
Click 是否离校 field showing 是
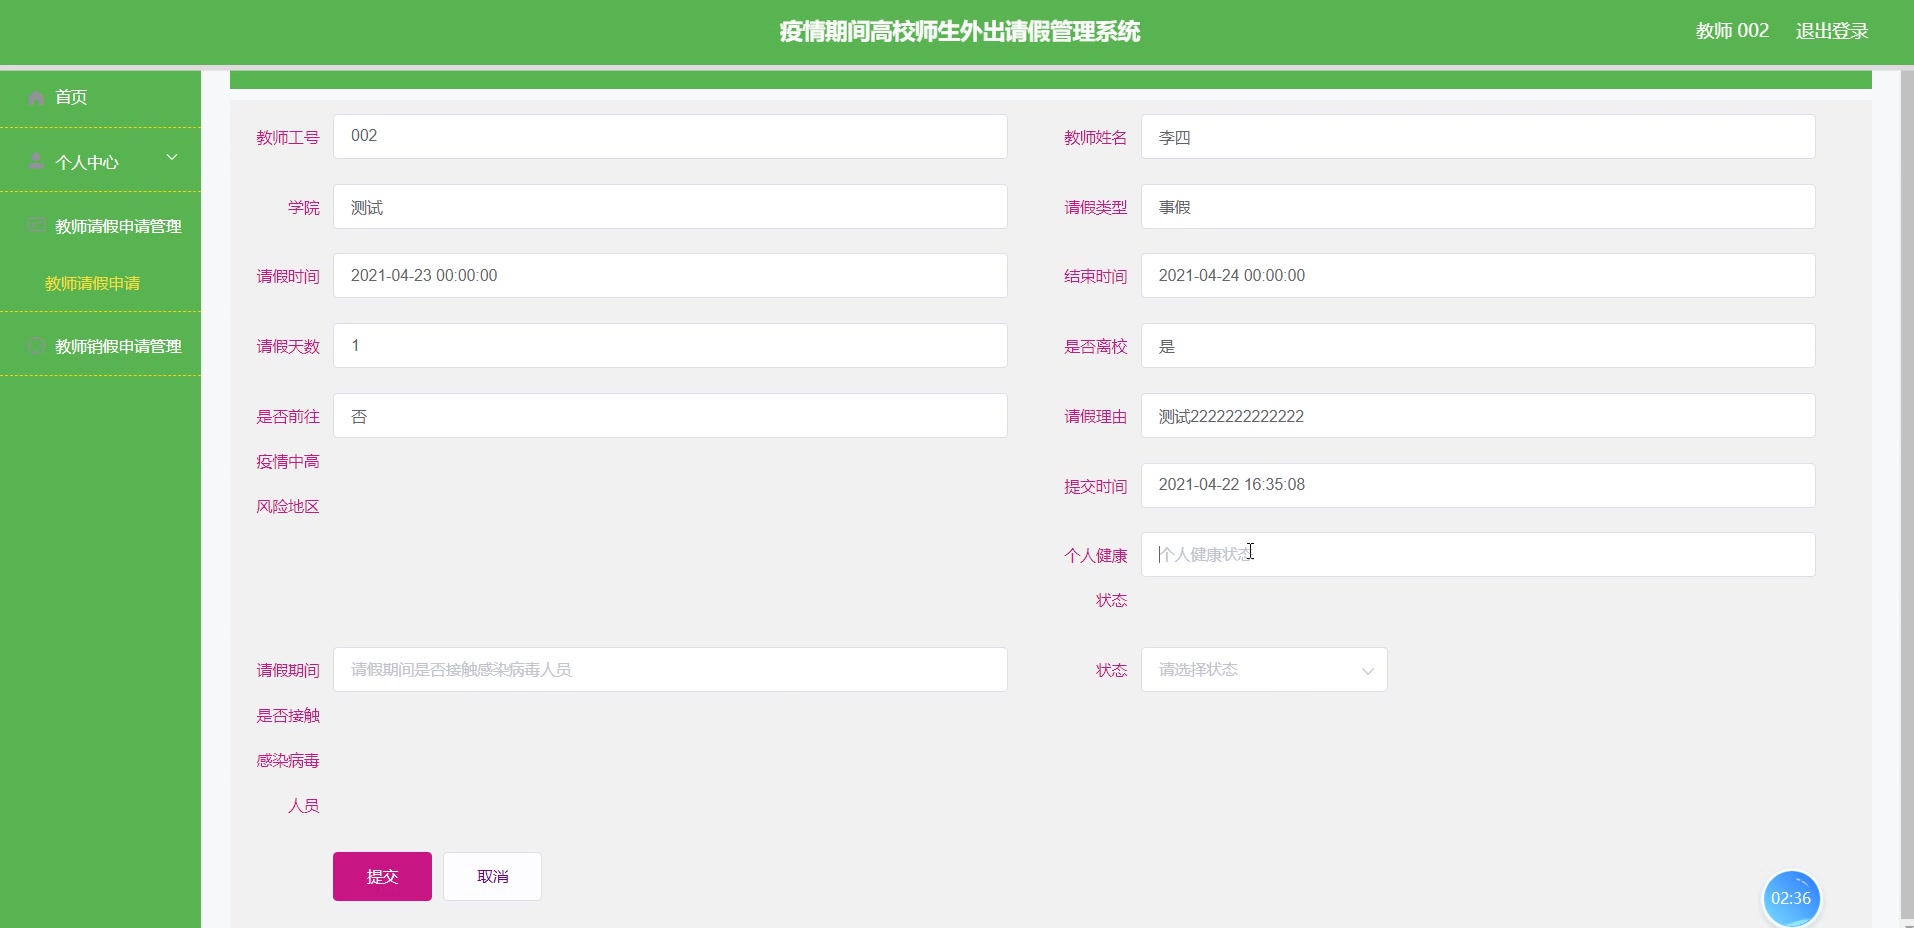pyautogui.click(x=1478, y=345)
